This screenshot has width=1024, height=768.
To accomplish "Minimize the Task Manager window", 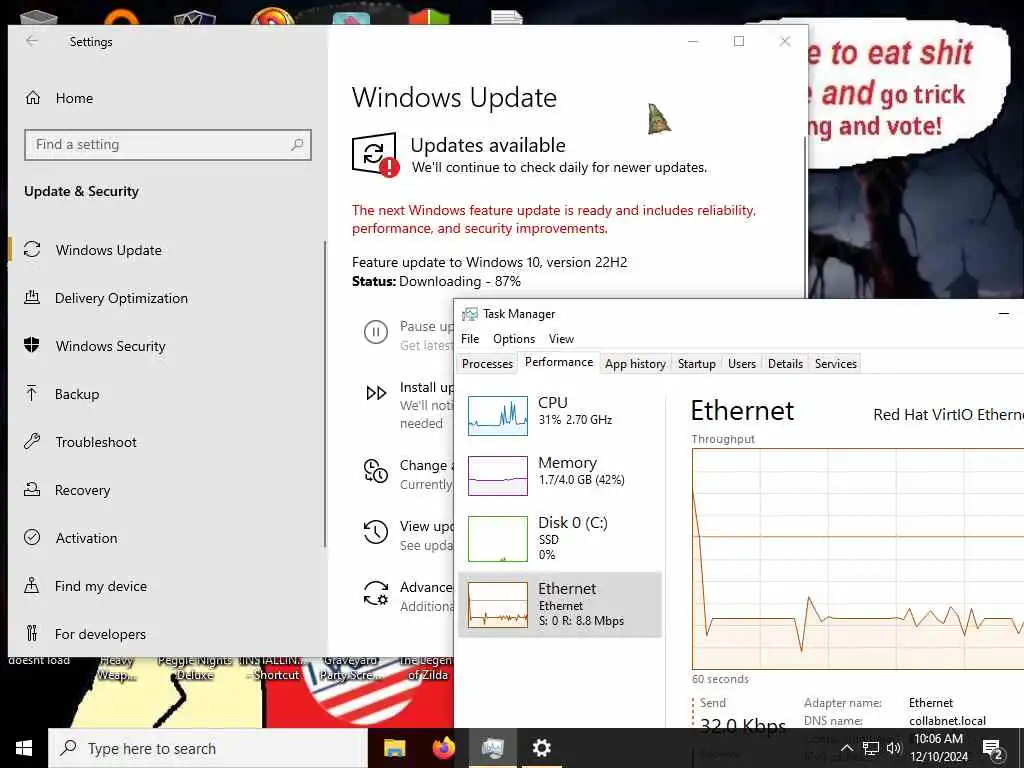I will (x=1004, y=314).
